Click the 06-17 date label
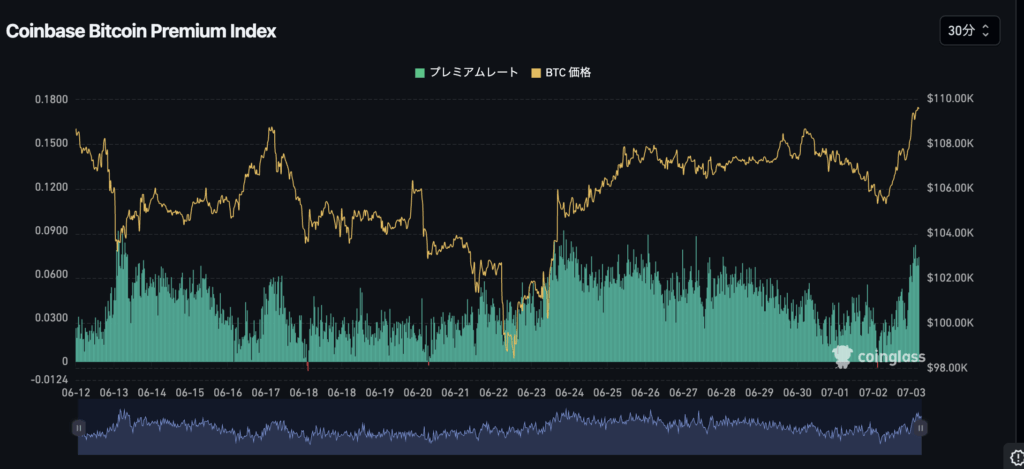This screenshot has width=1024, height=469. [266, 393]
